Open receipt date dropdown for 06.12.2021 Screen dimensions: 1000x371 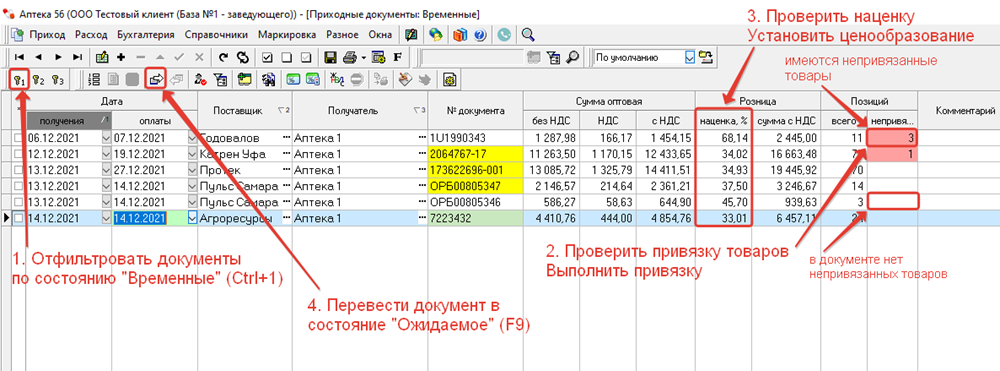click(x=106, y=137)
